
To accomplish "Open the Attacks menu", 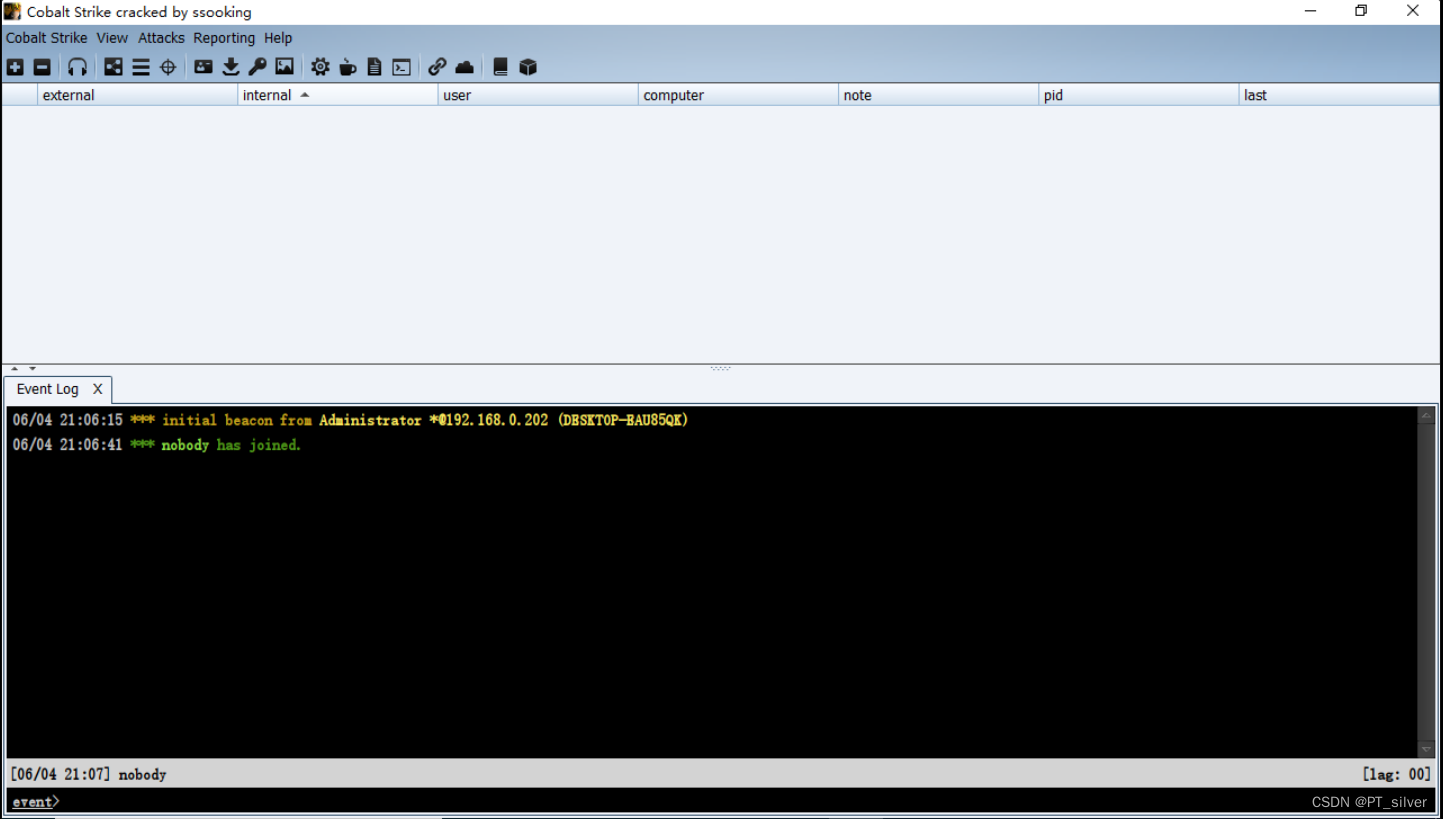I will pos(161,38).
